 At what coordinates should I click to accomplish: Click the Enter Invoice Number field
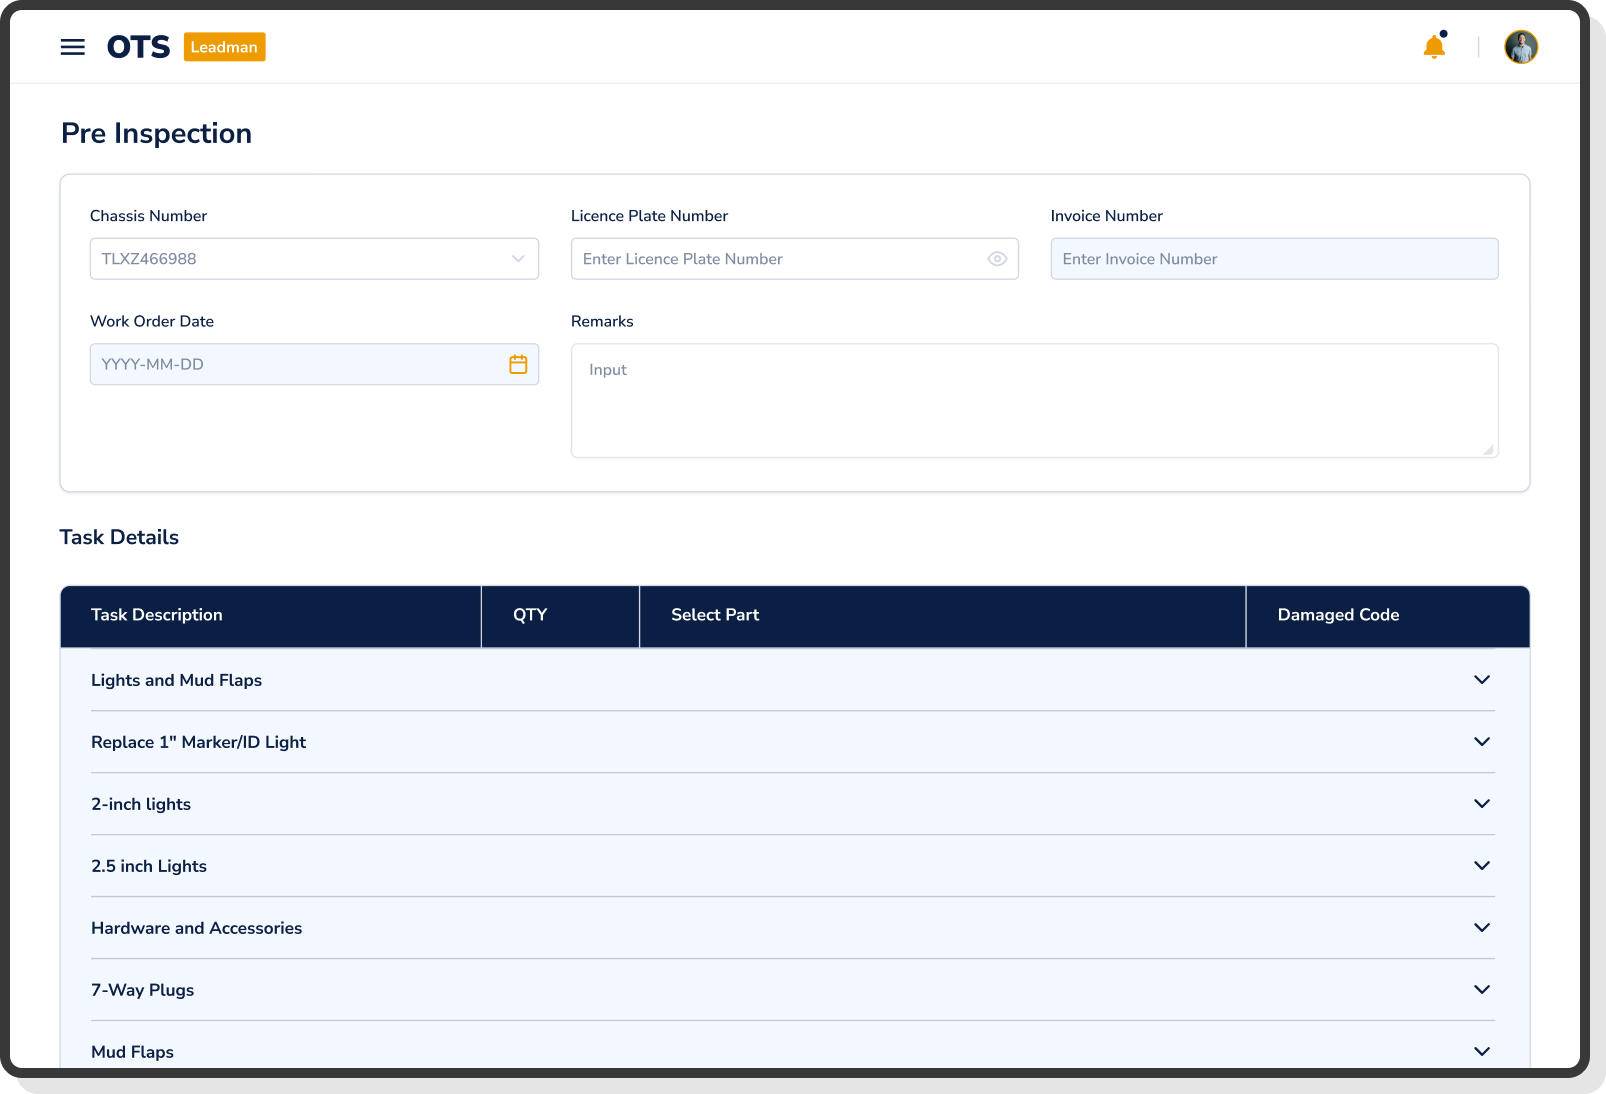1273,258
